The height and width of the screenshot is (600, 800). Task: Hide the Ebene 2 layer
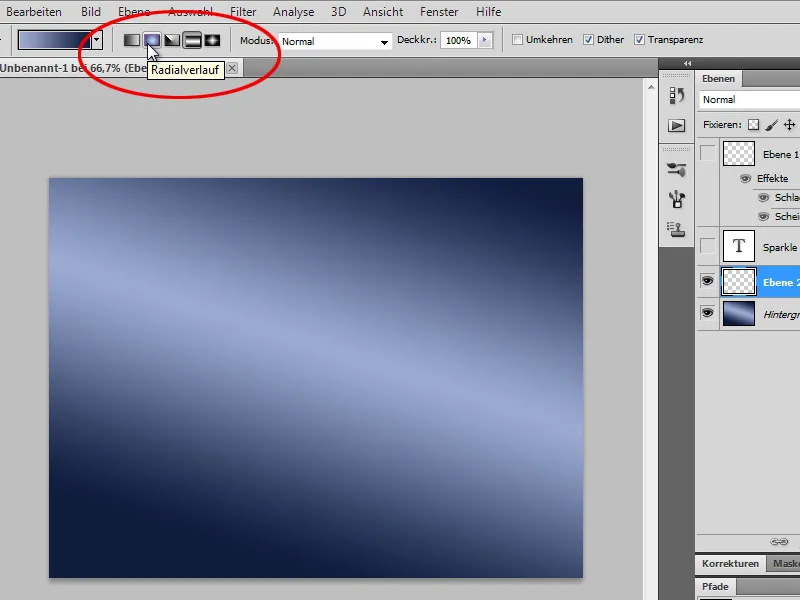point(708,281)
